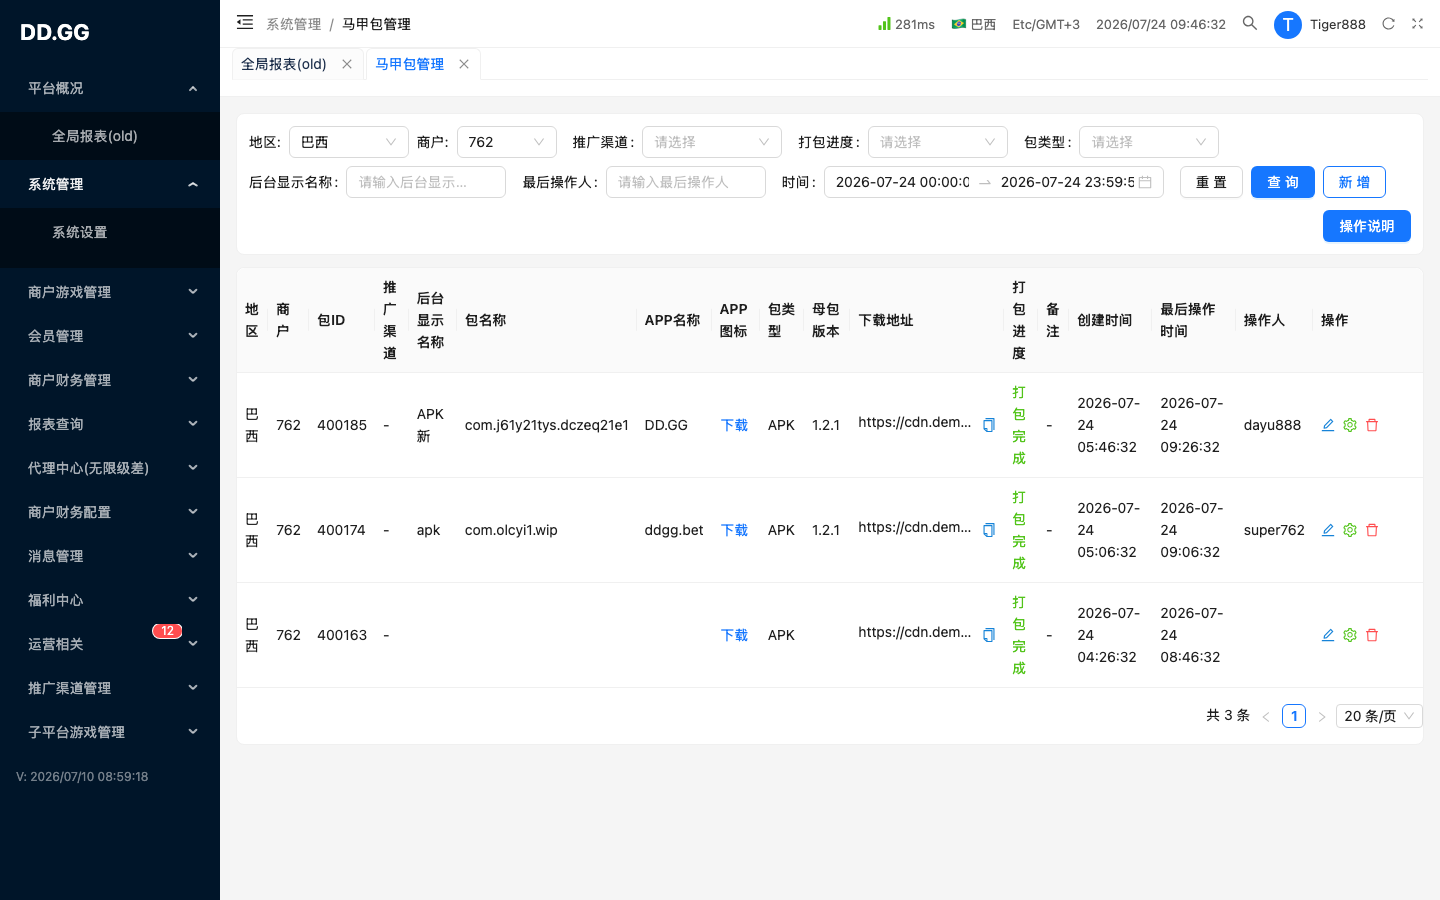Expand the 子平台游戏管理 sidebar menu
1440x900 pixels.
[x=110, y=732]
